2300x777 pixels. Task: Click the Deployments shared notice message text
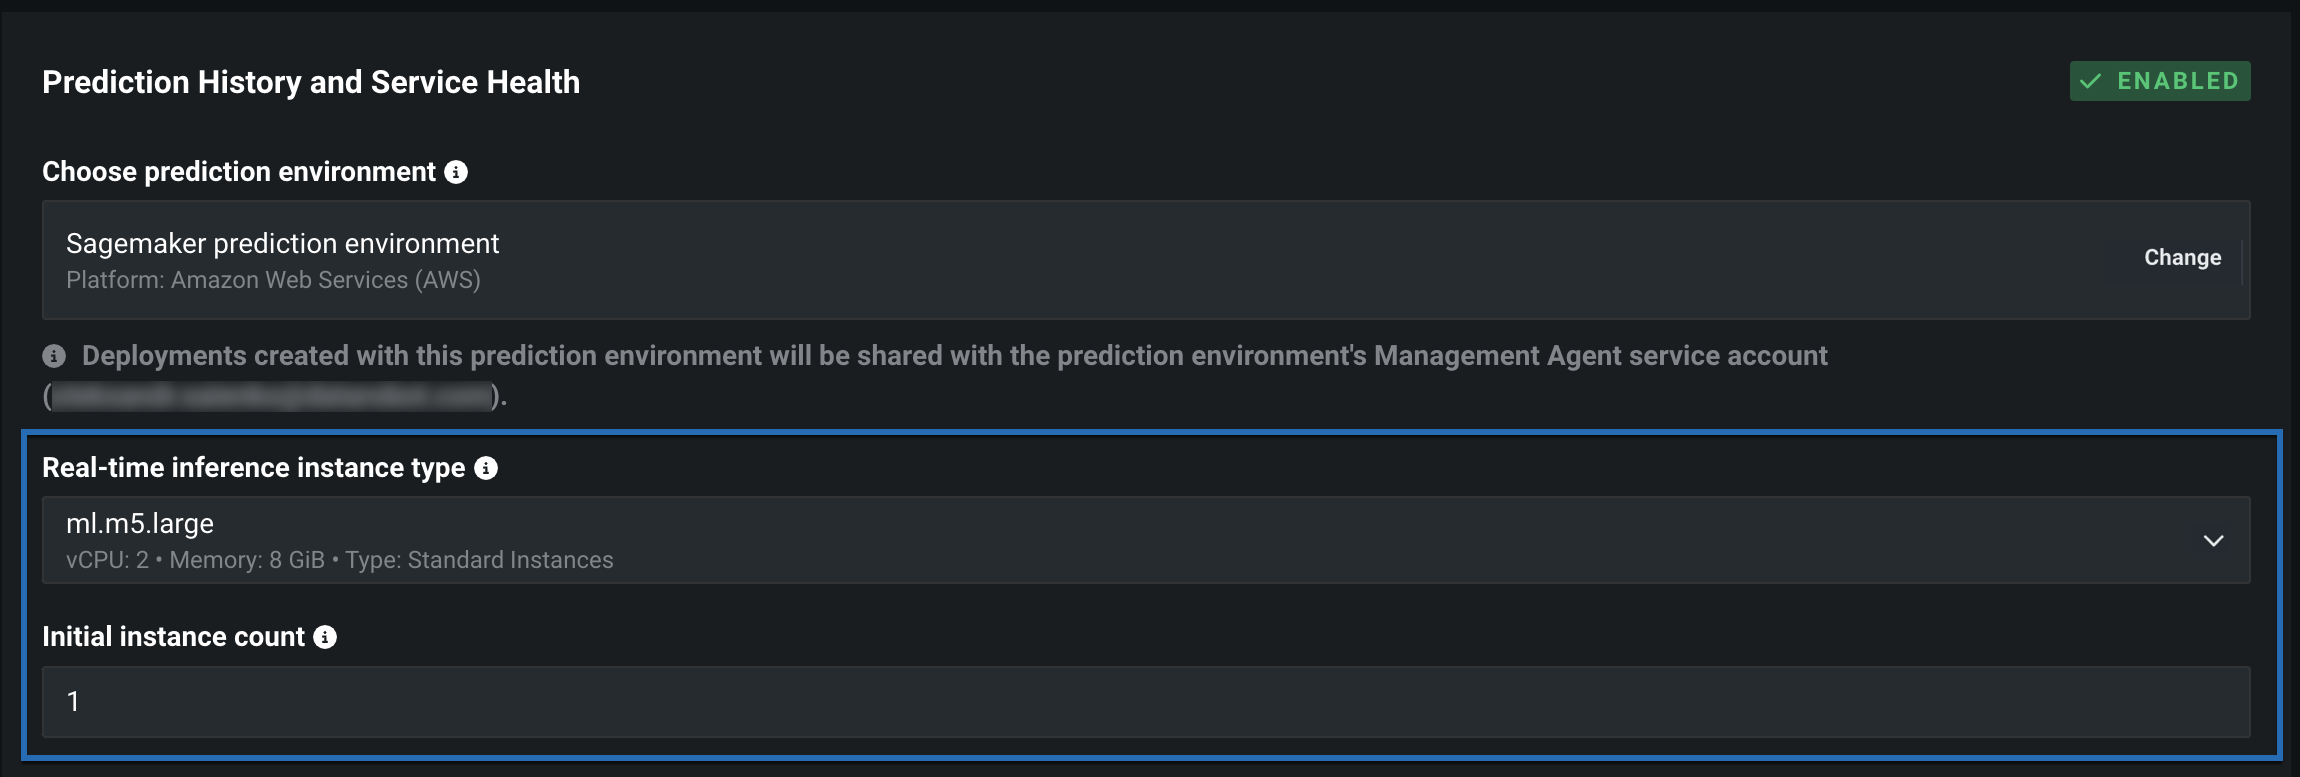[x=954, y=356]
